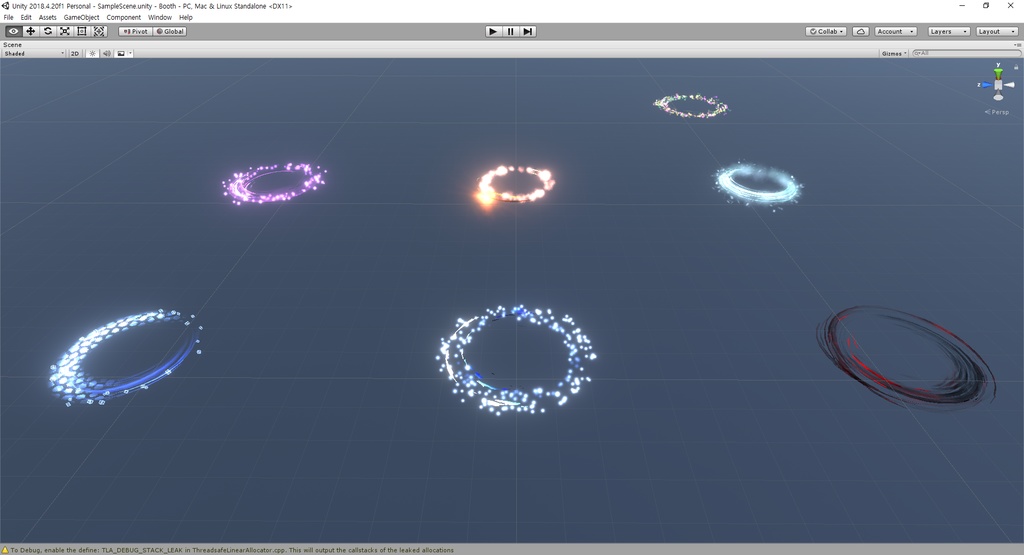Click the green Y axis gizmo cone
This screenshot has height=555, width=1024.
998,72
